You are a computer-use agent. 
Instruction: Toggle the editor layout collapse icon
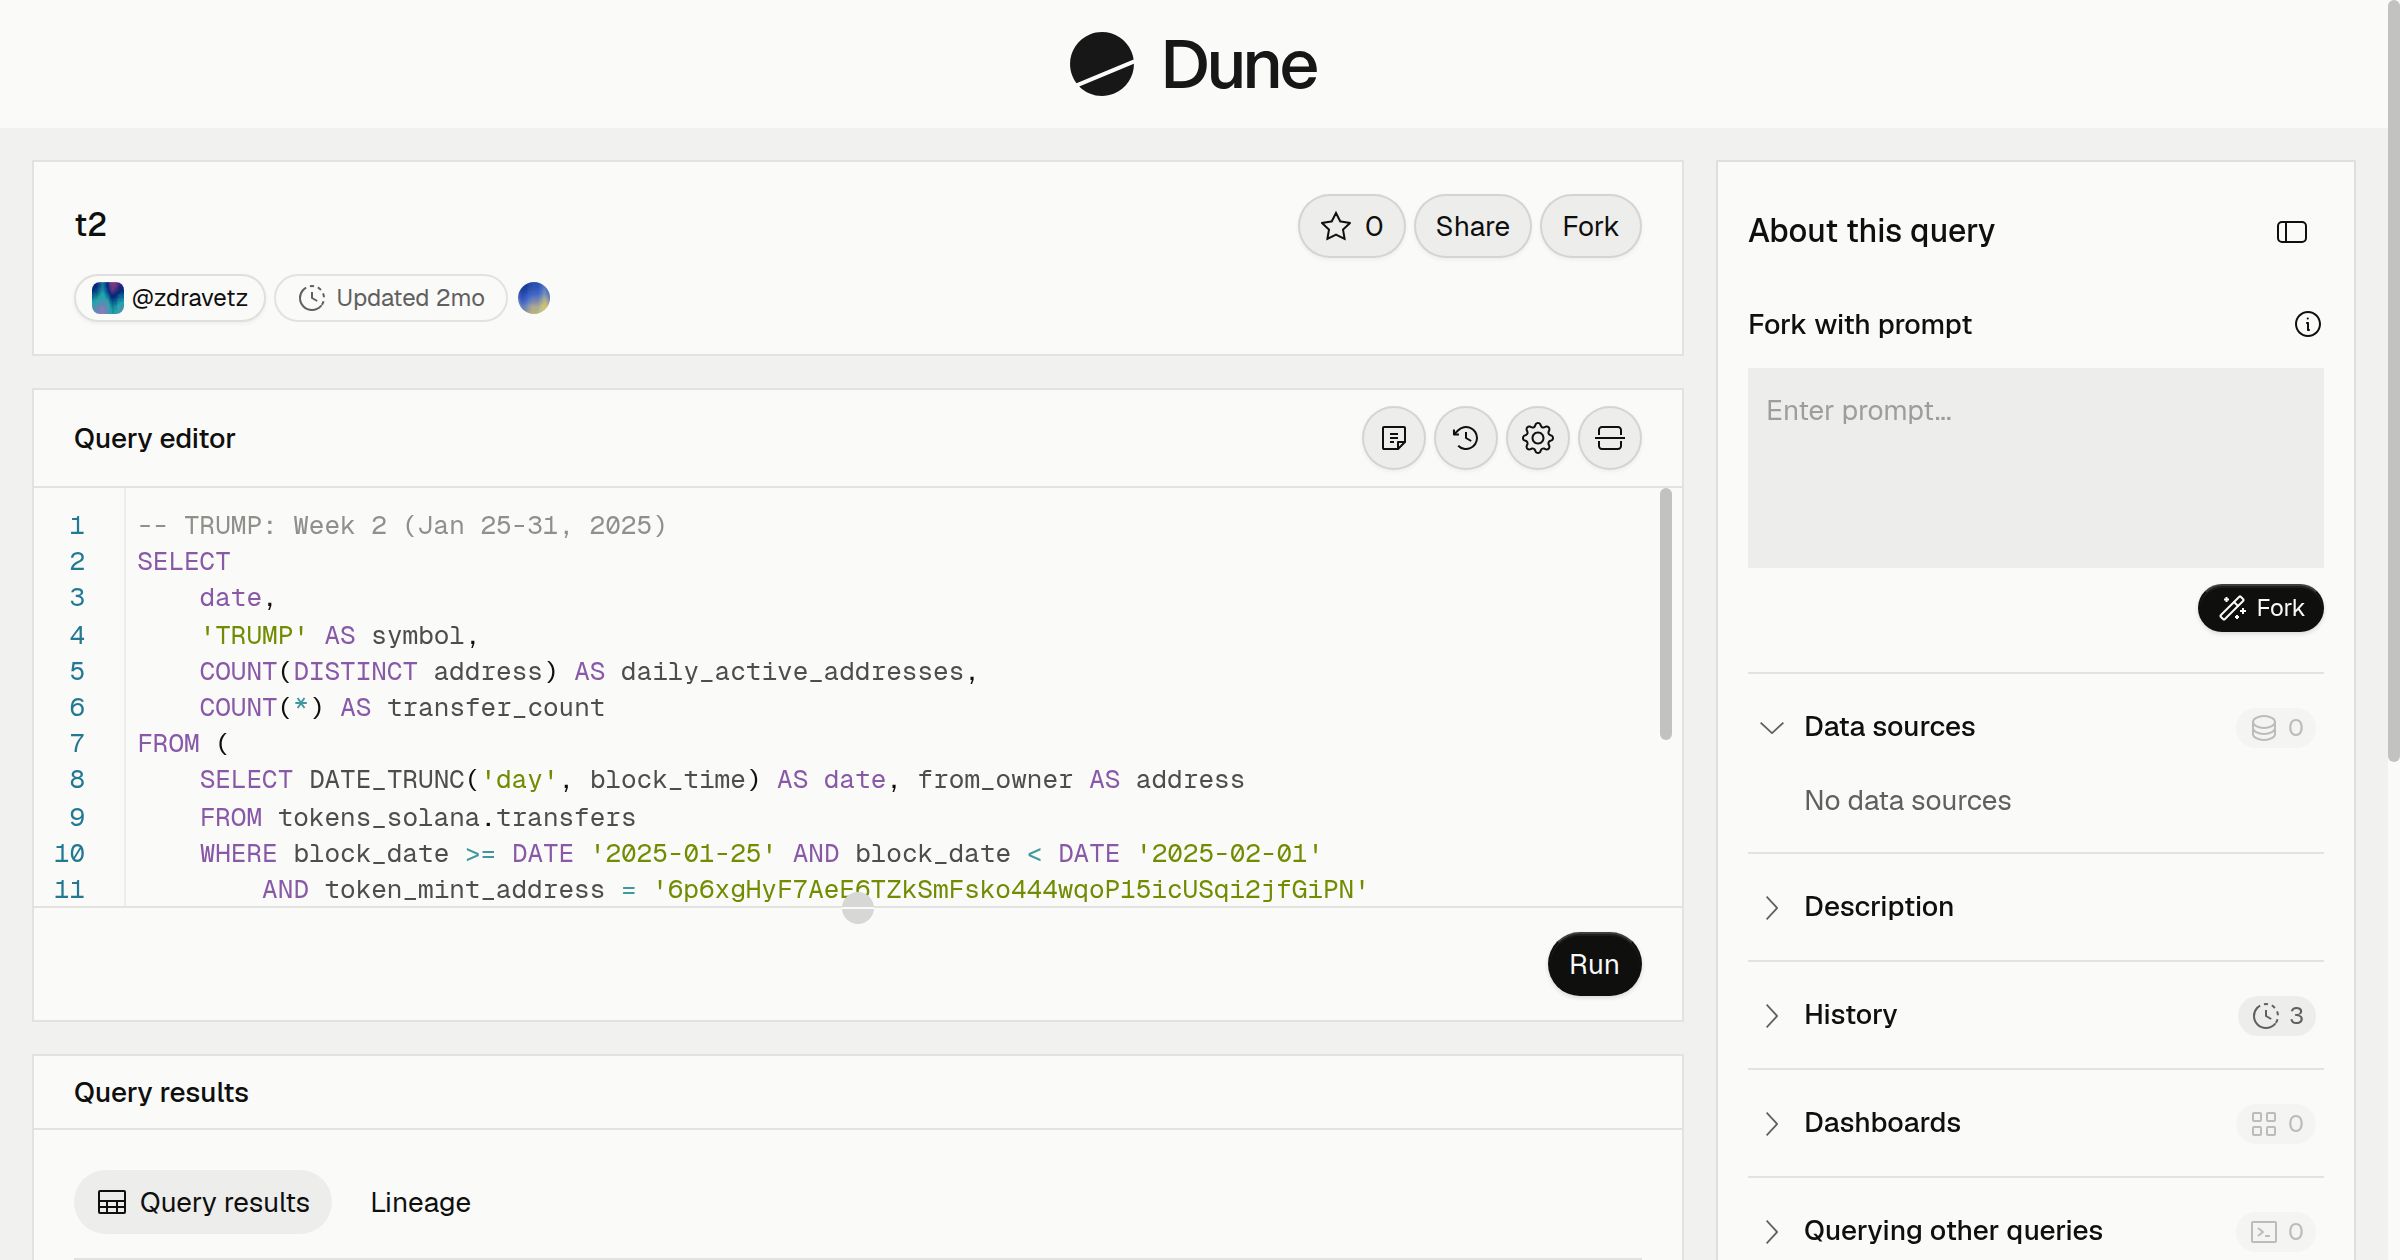pos(1609,438)
